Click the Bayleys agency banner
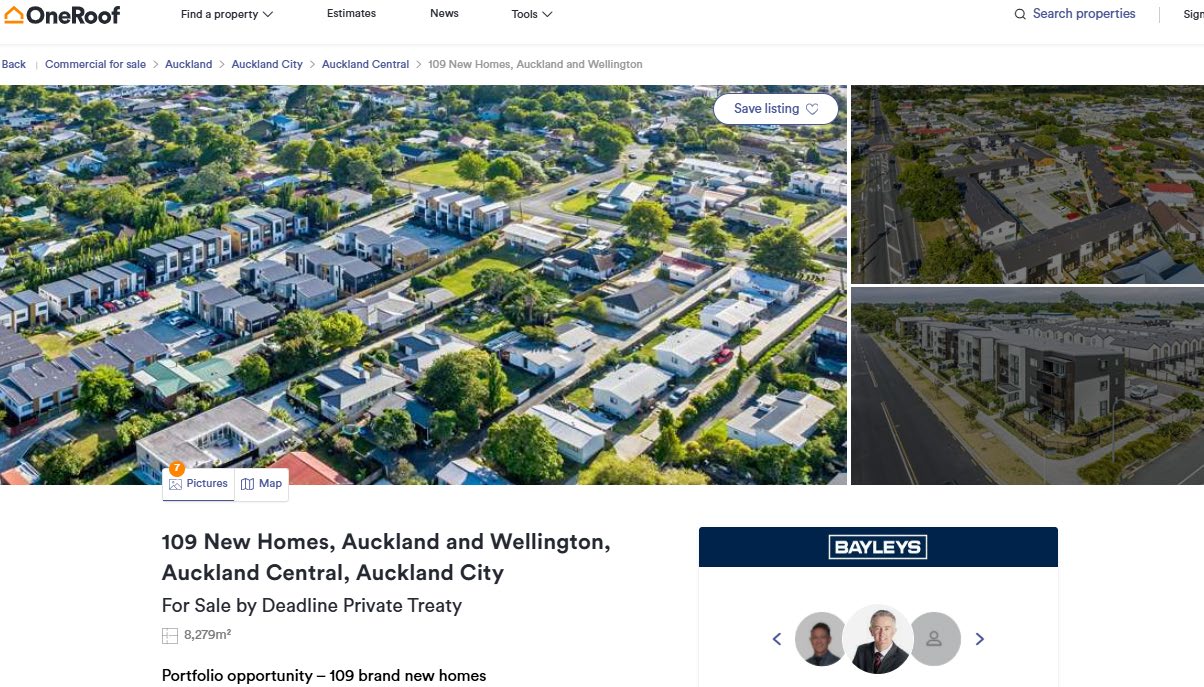Viewport: 1204px width, 687px height. (x=878, y=547)
